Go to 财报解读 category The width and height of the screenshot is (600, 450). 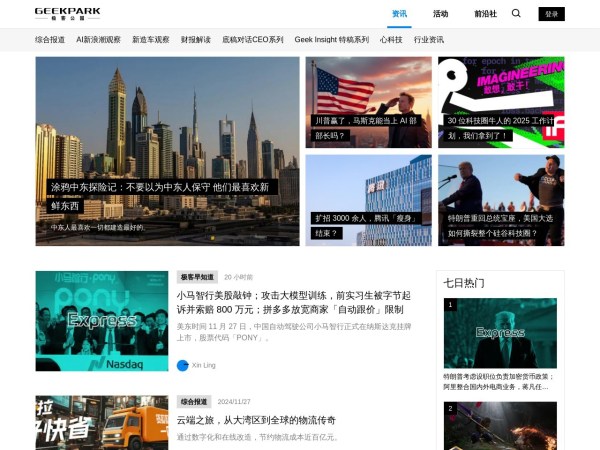(195, 40)
